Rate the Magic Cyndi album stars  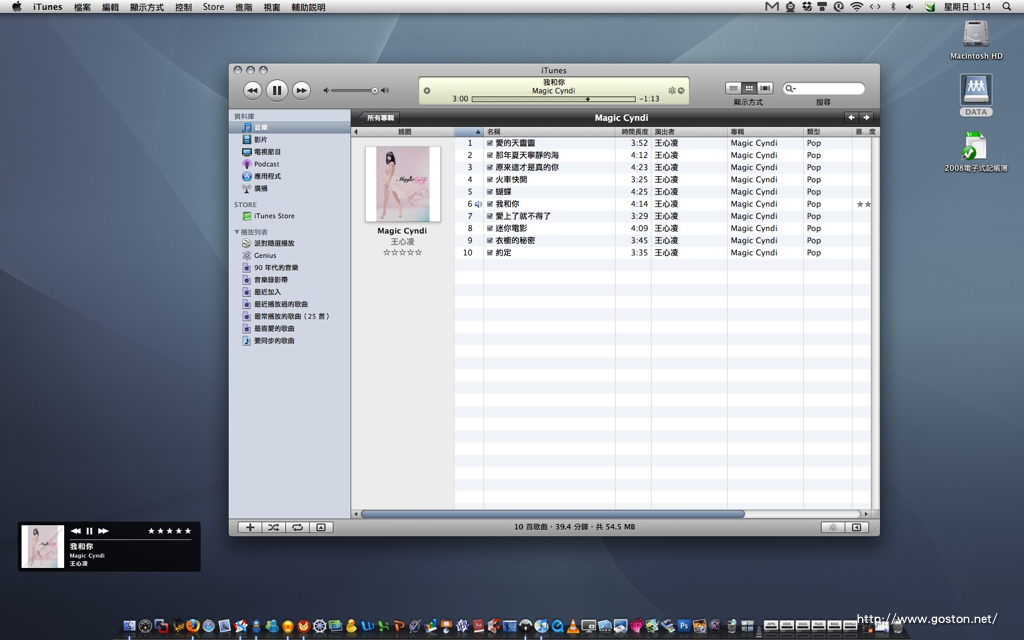(402, 252)
